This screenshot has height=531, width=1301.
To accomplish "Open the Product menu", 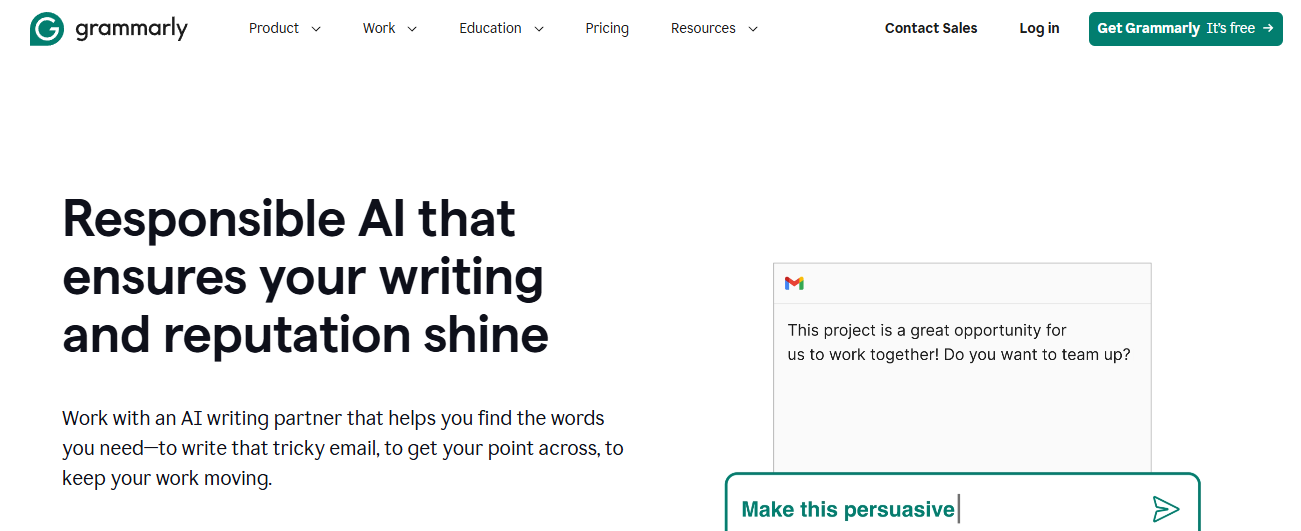I will (274, 28).
